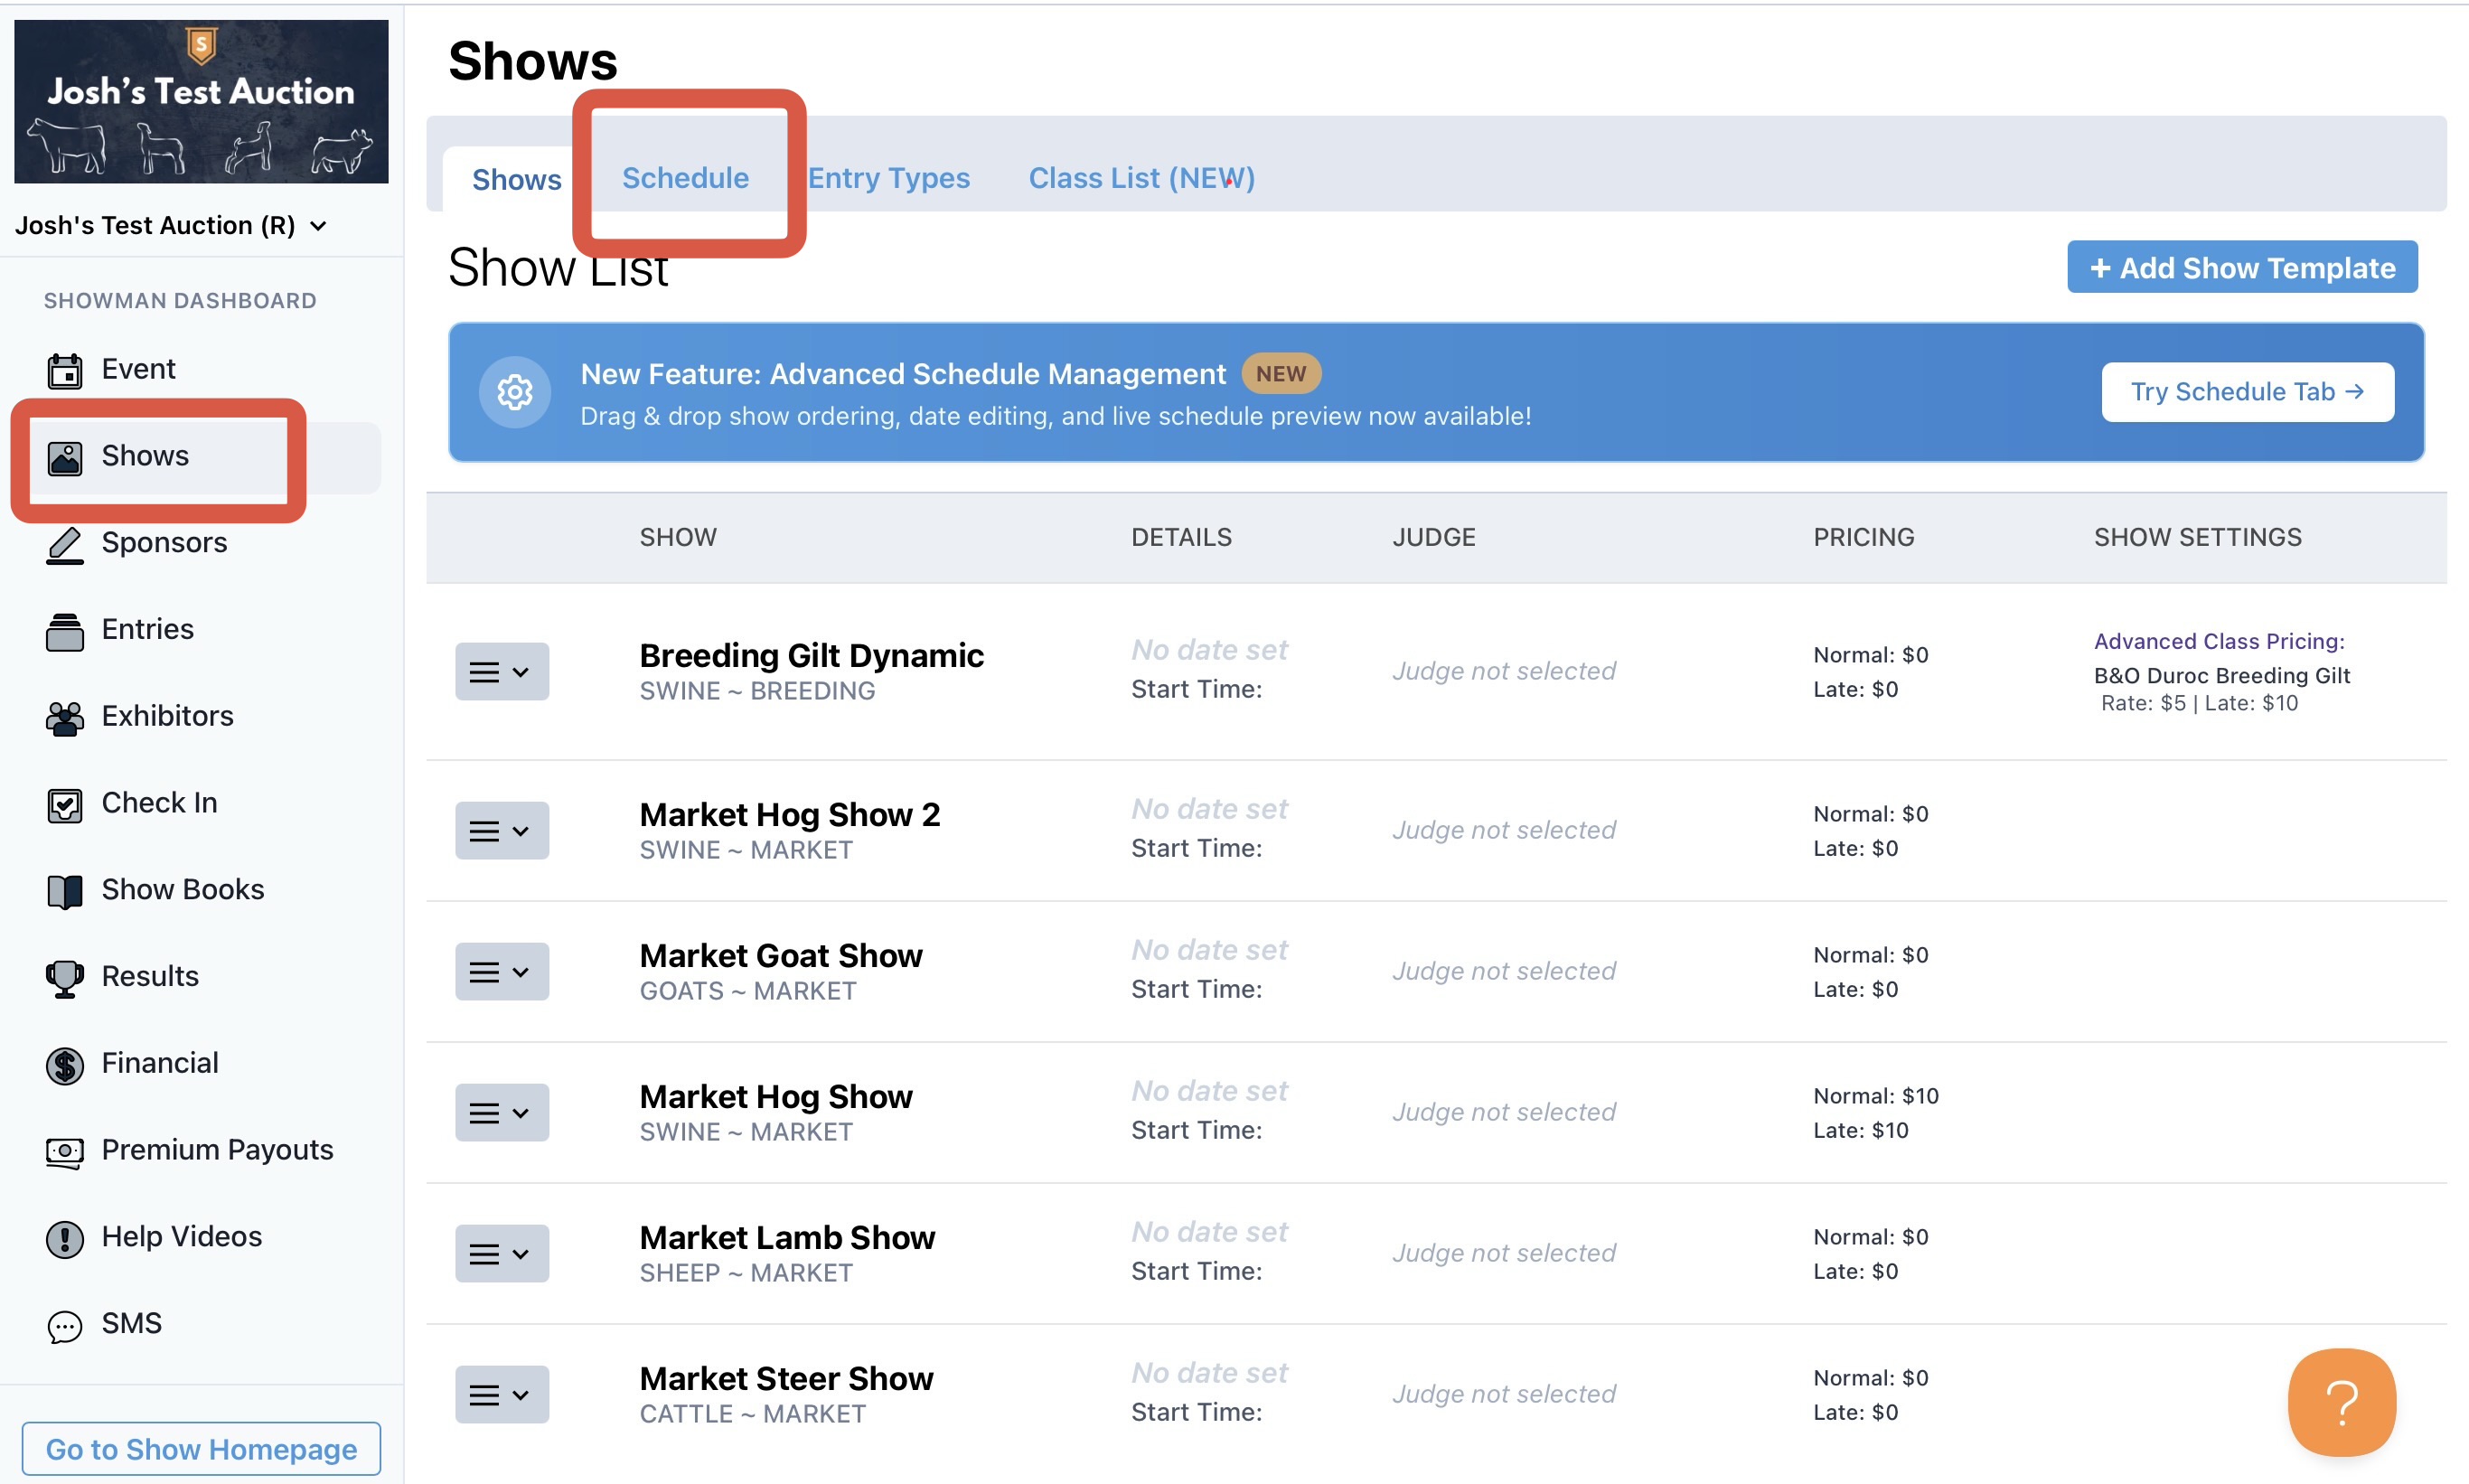Viewport: 2469px width, 1484px height.
Task: Open the Market Lamb Show row menu
Action: (501, 1253)
